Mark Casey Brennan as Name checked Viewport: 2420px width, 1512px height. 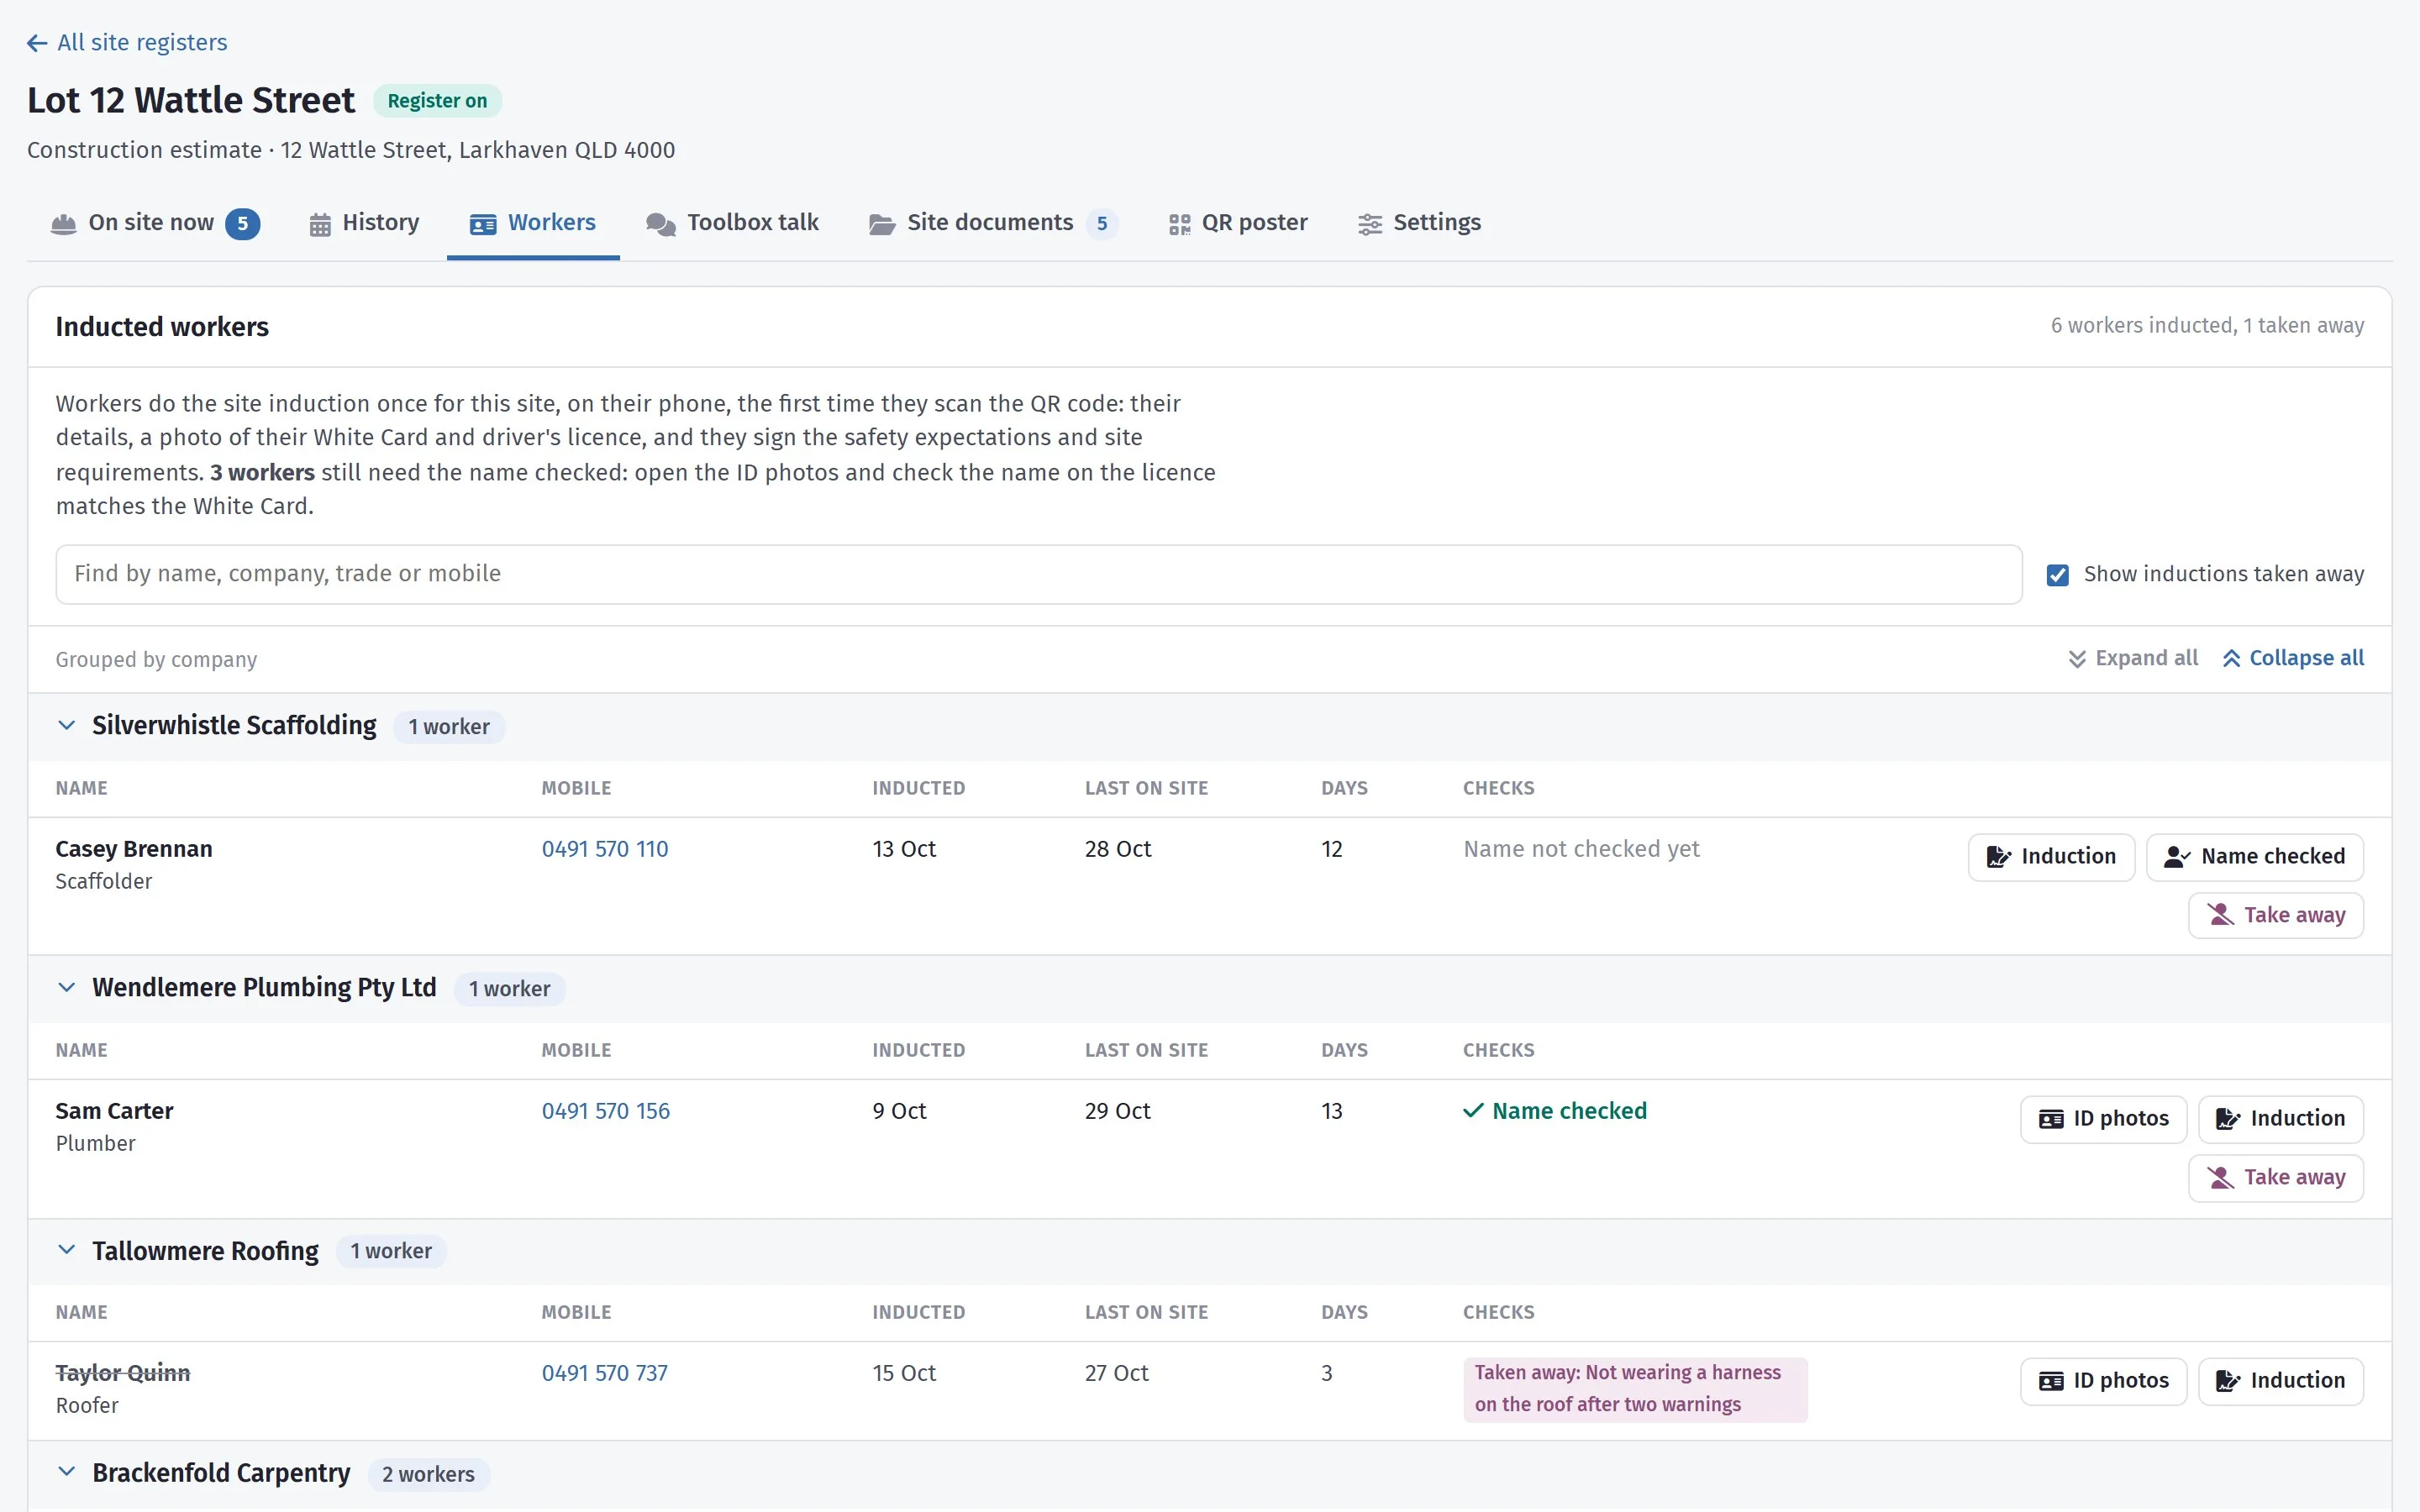(2255, 857)
